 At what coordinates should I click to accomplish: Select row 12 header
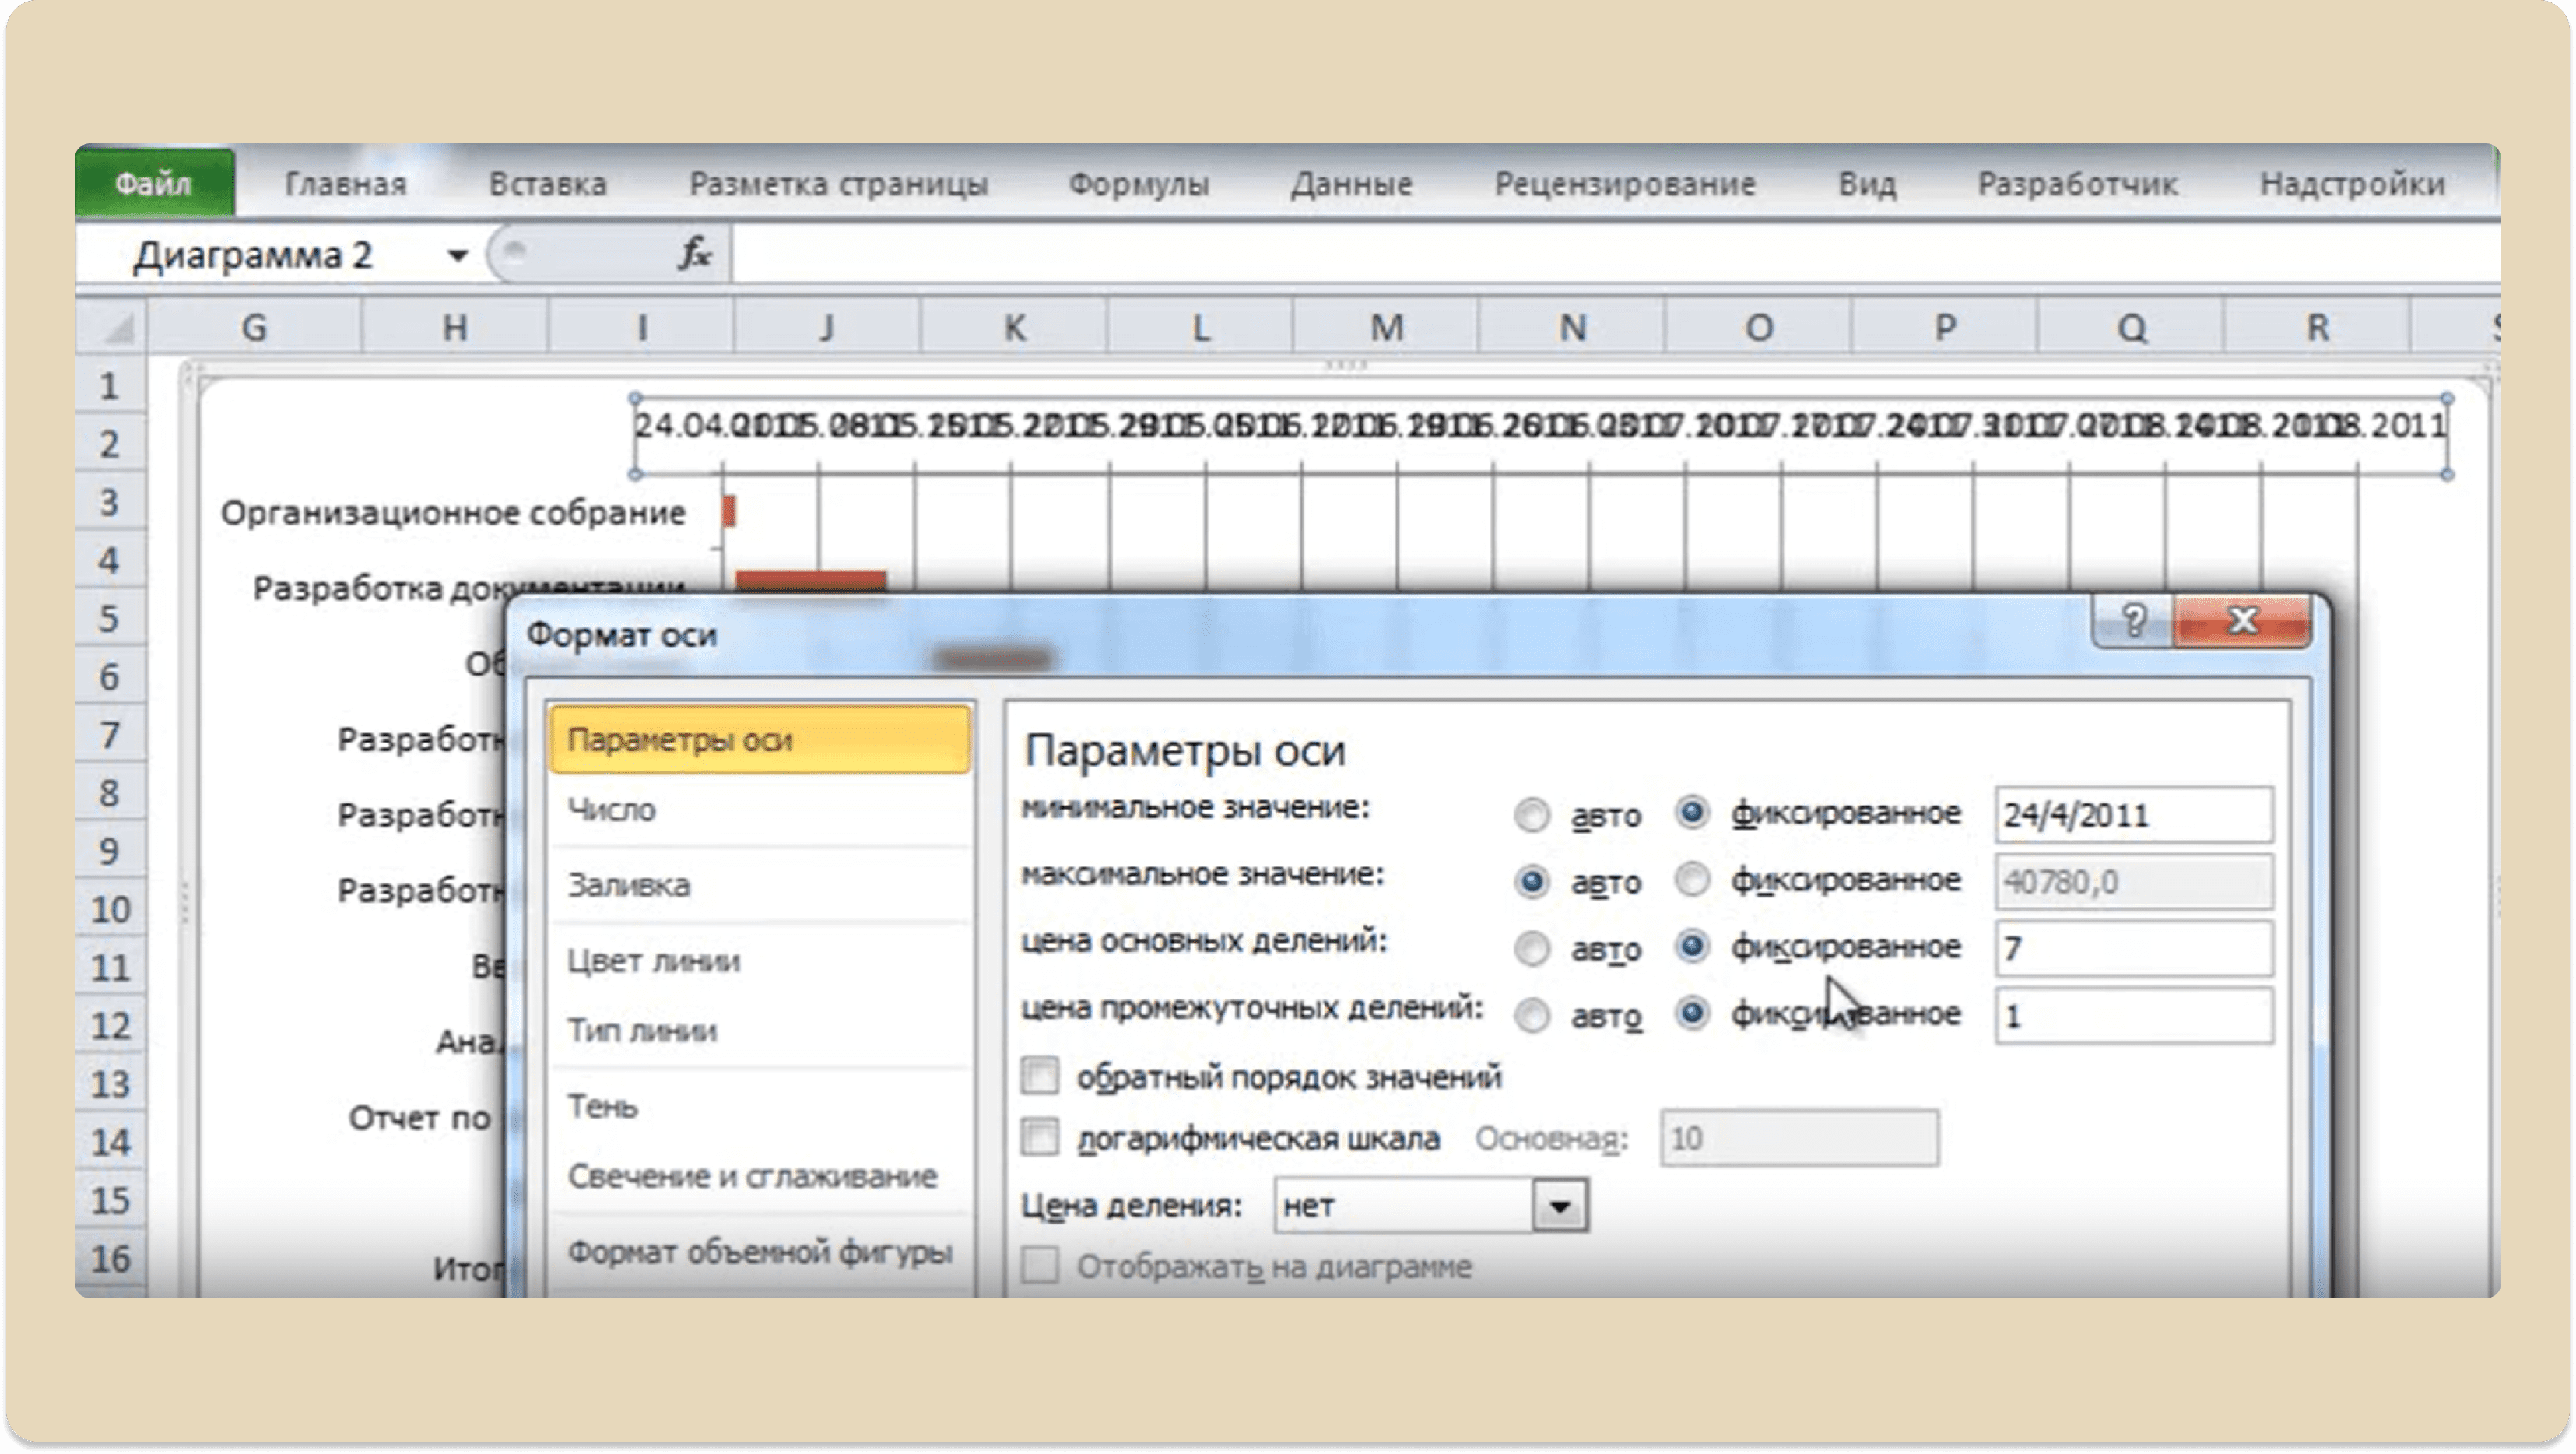pos(110,1026)
